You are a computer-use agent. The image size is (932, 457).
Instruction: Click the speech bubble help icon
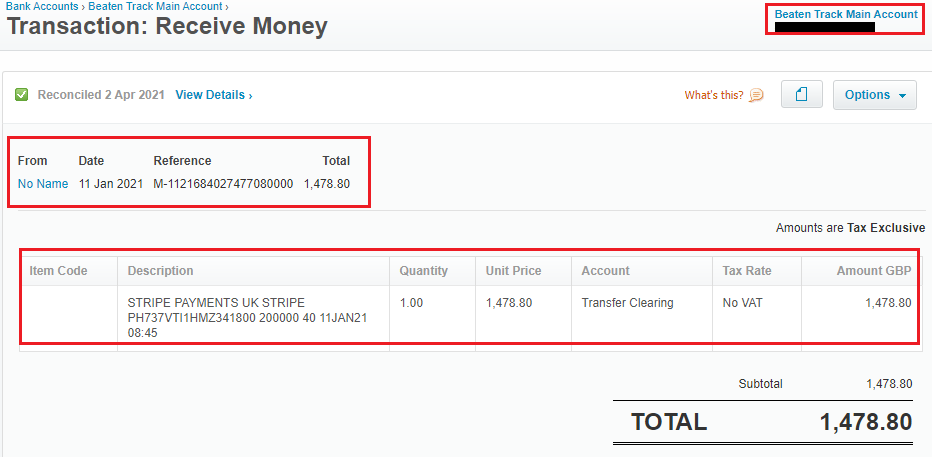pos(756,95)
